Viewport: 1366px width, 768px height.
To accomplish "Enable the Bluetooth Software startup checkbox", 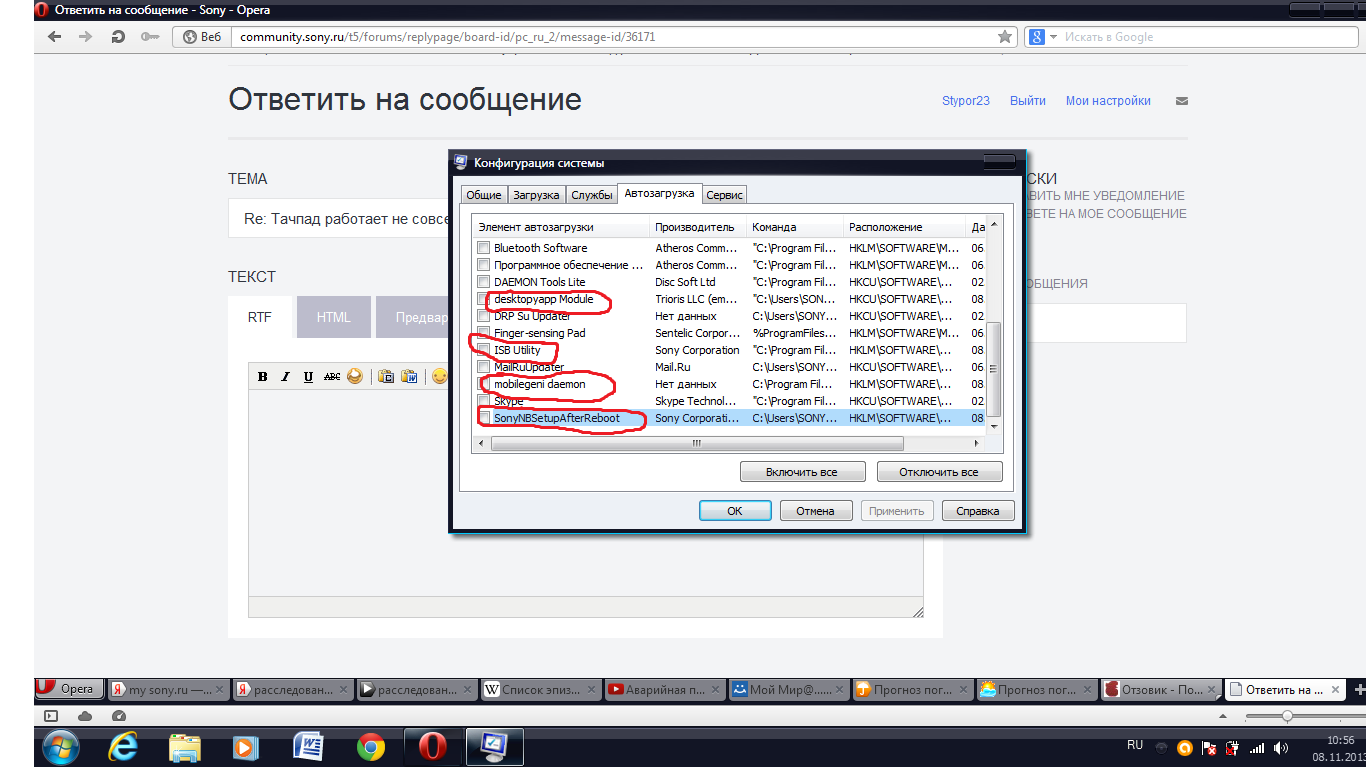I will [x=484, y=248].
